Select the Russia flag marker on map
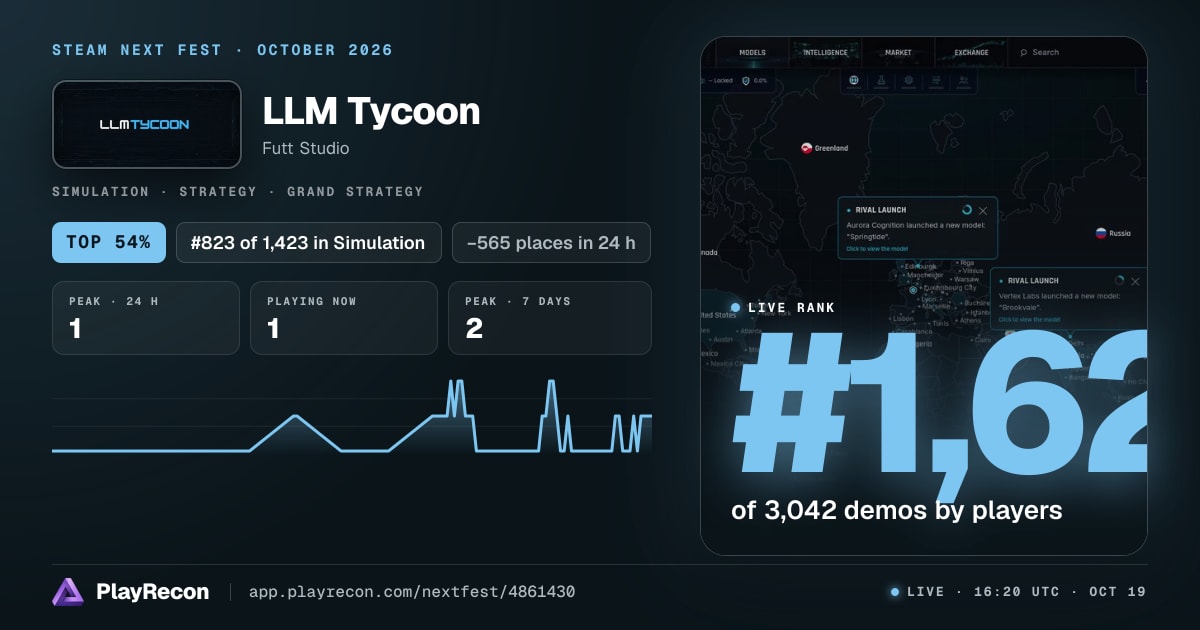 tap(1101, 233)
